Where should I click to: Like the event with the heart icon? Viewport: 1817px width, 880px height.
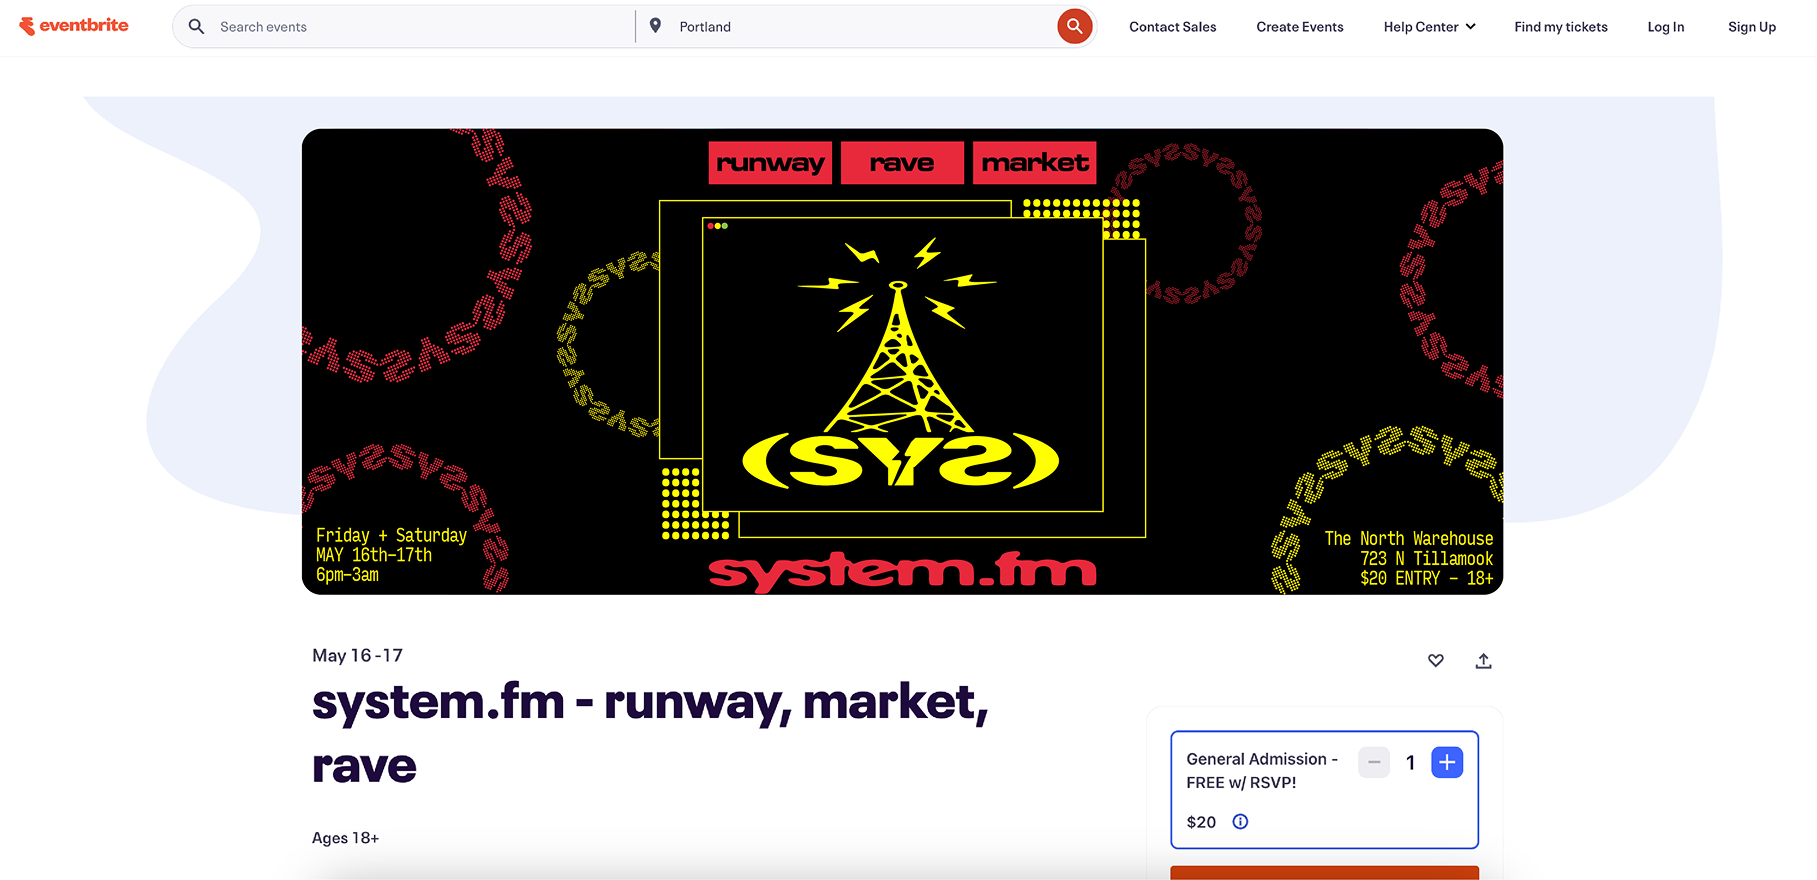1436,660
